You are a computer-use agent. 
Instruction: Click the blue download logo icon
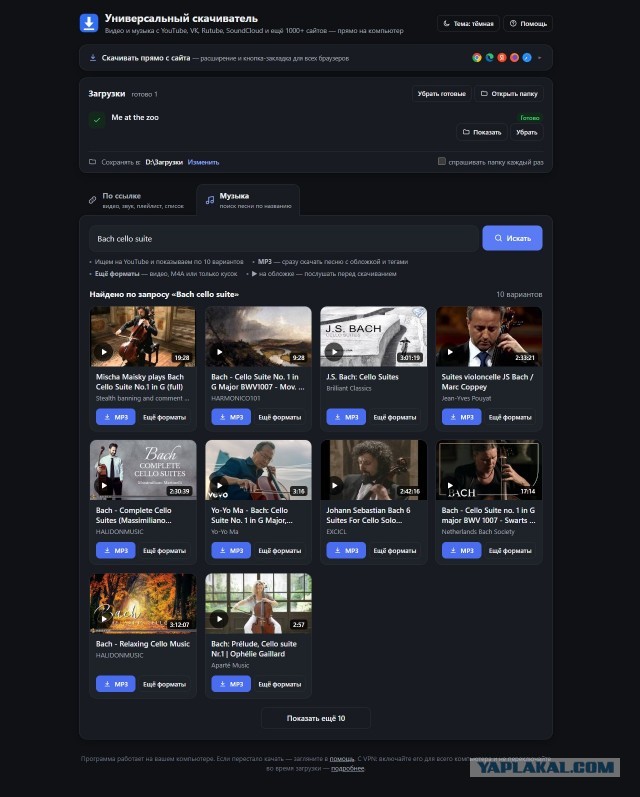89,23
